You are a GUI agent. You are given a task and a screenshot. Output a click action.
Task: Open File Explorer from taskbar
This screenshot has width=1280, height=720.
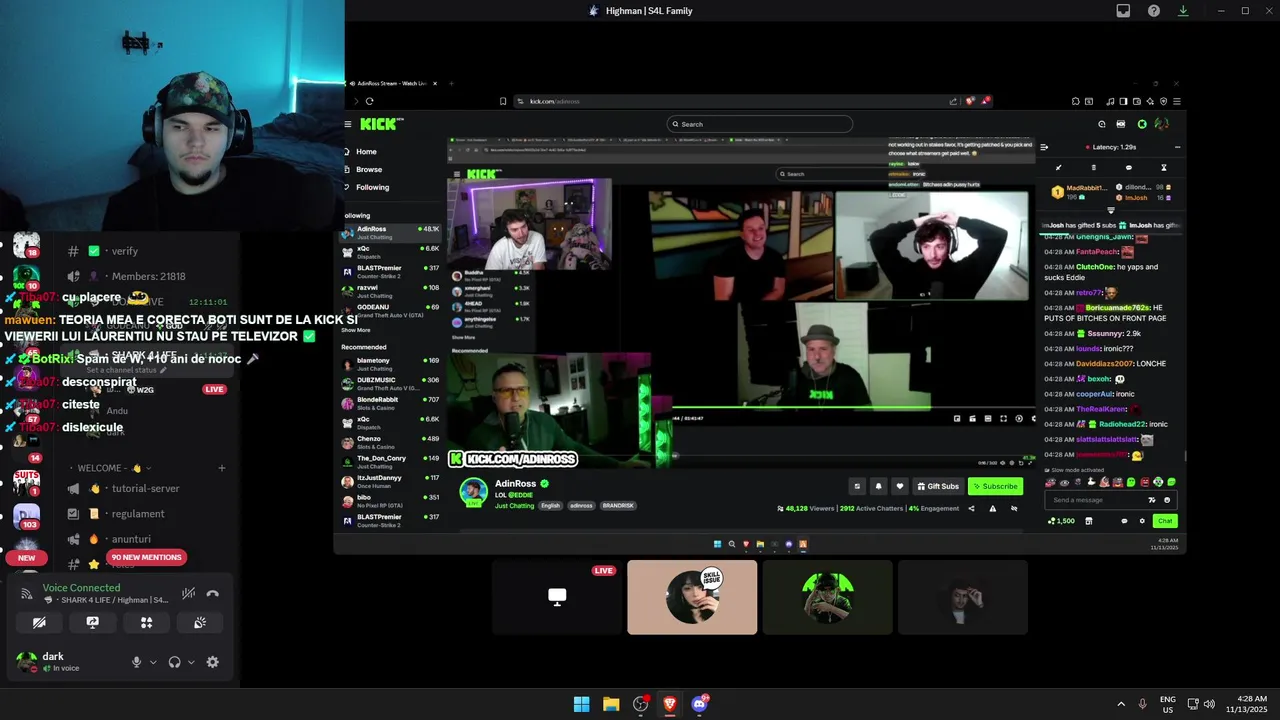pyautogui.click(x=611, y=704)
